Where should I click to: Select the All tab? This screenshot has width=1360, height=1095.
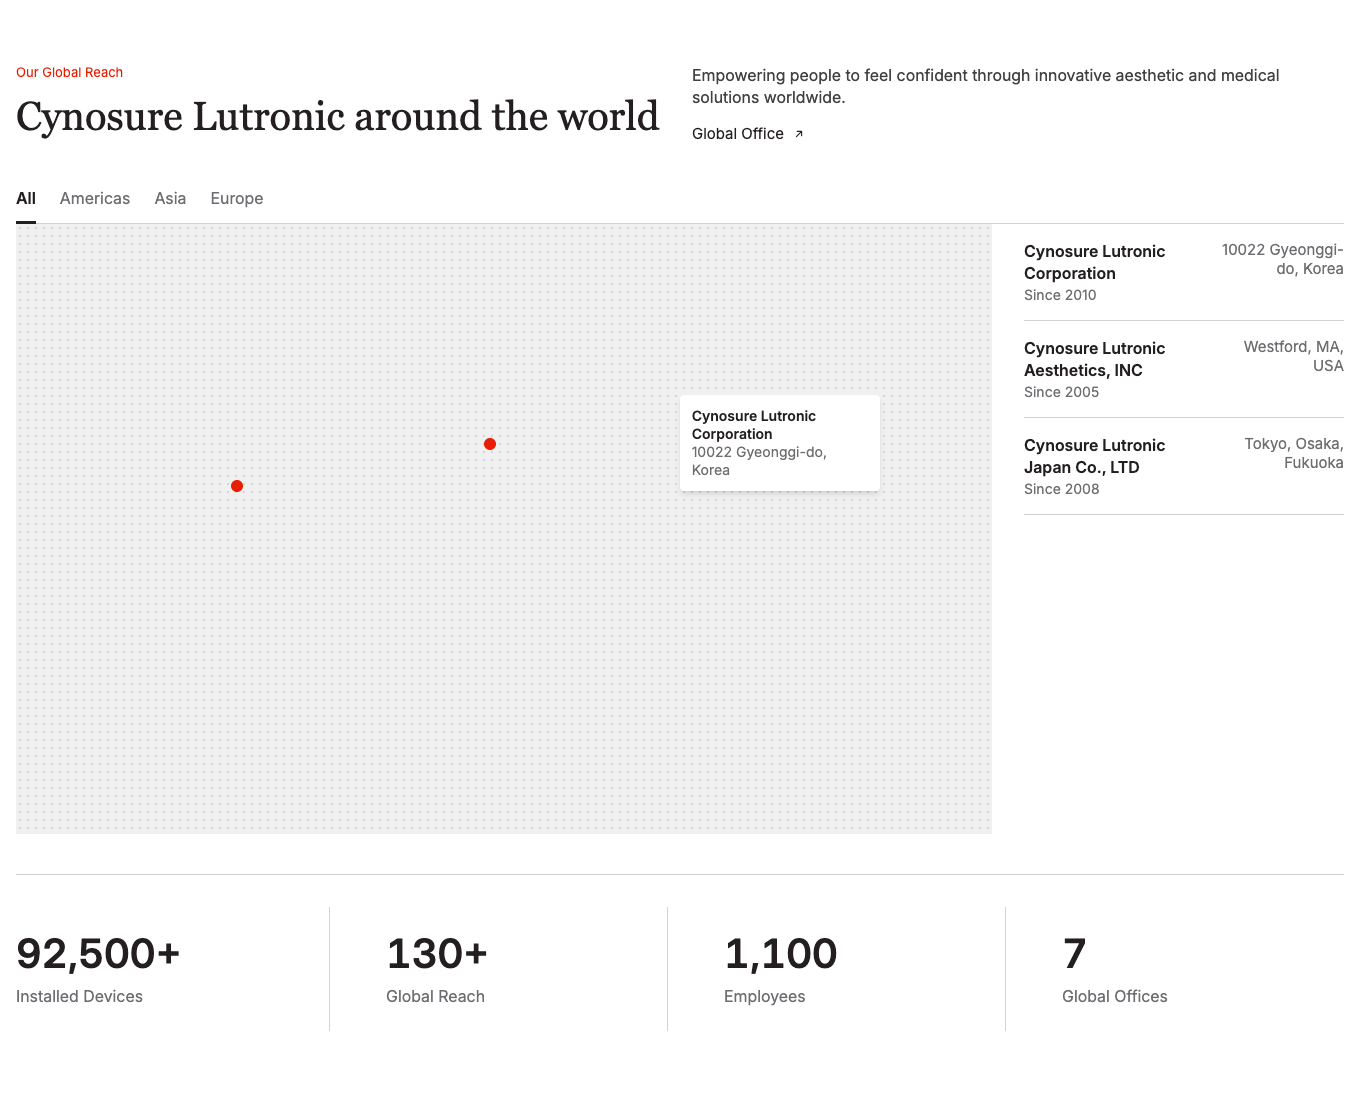(26, 198)
